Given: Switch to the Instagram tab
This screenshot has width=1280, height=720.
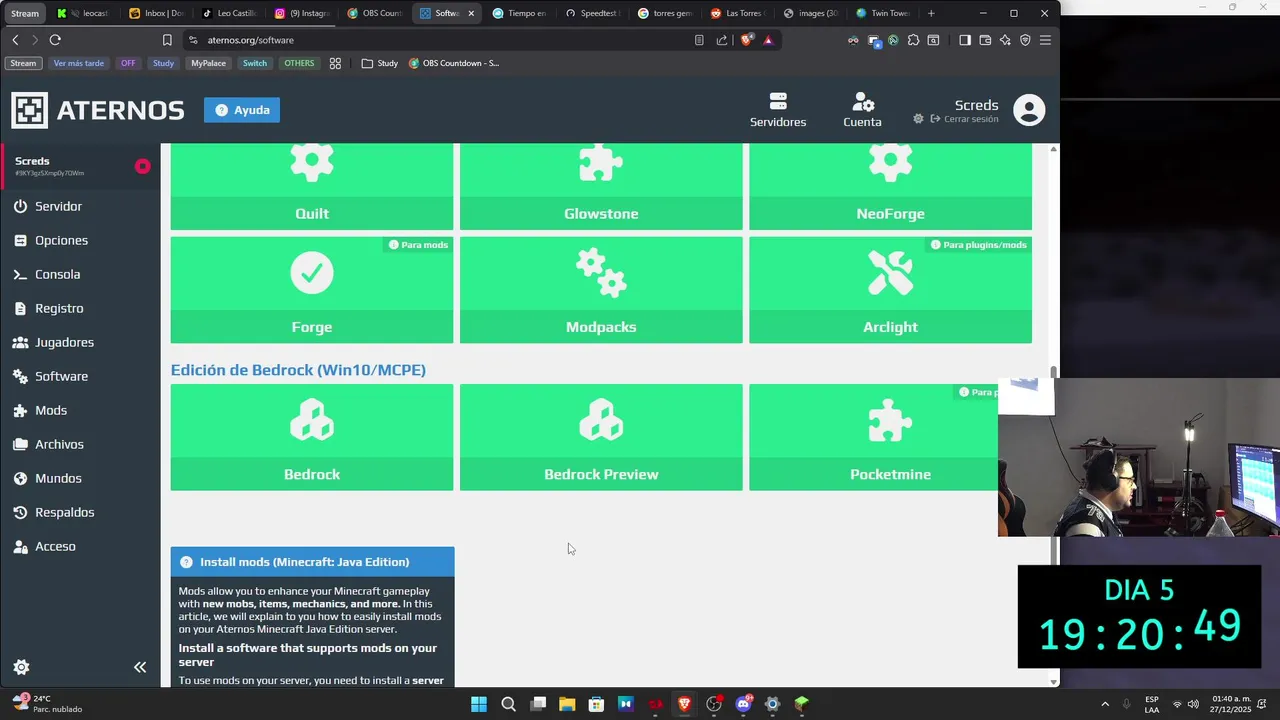Looking at the screenshot, I should click(301, 13).
